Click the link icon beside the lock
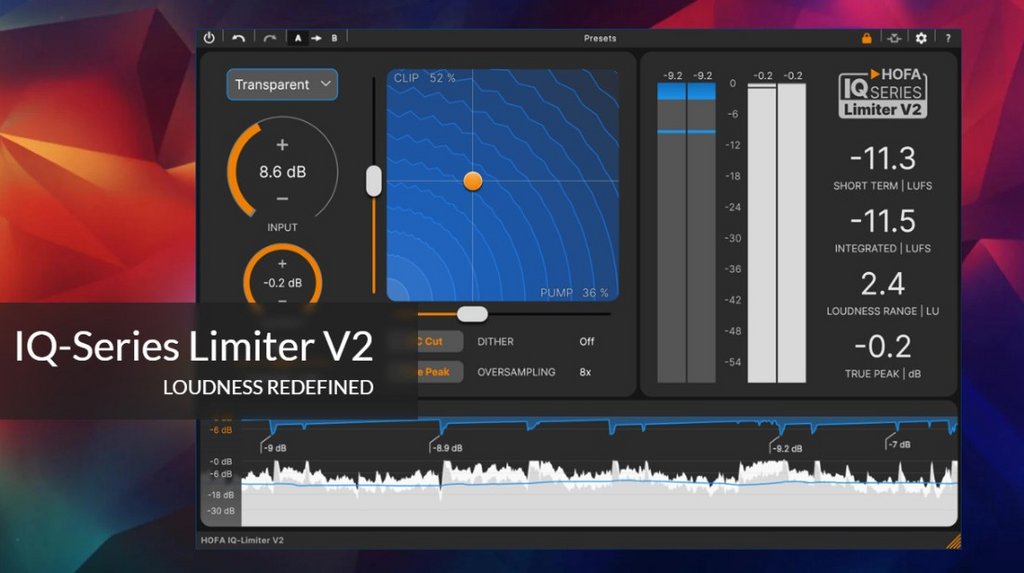The height and width of the screenshot is (573, 1024). click(x=894, y=39)
